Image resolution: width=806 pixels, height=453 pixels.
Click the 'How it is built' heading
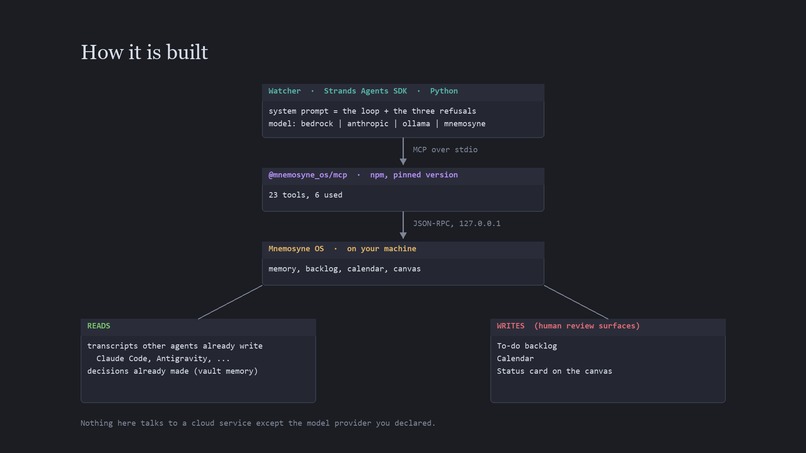pos(144,52)
